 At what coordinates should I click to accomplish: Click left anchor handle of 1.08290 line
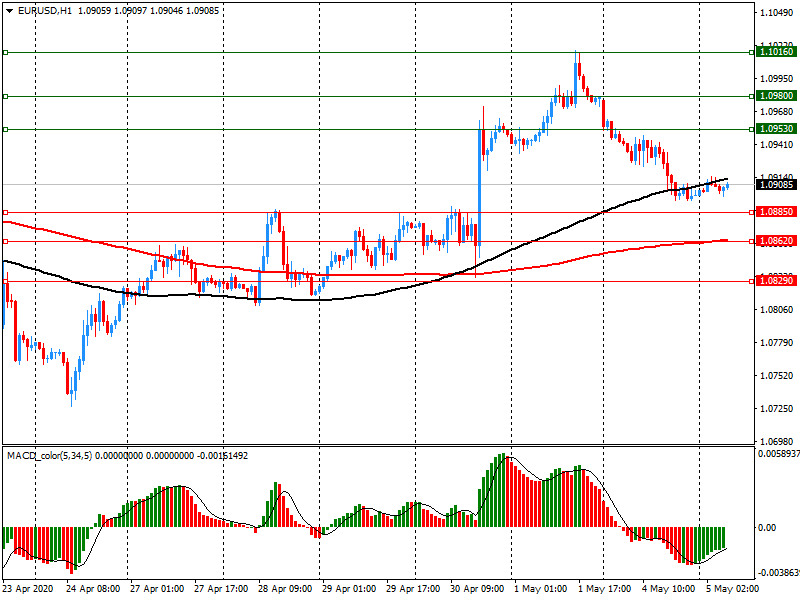pyautogui.click(x=6, y=281)
